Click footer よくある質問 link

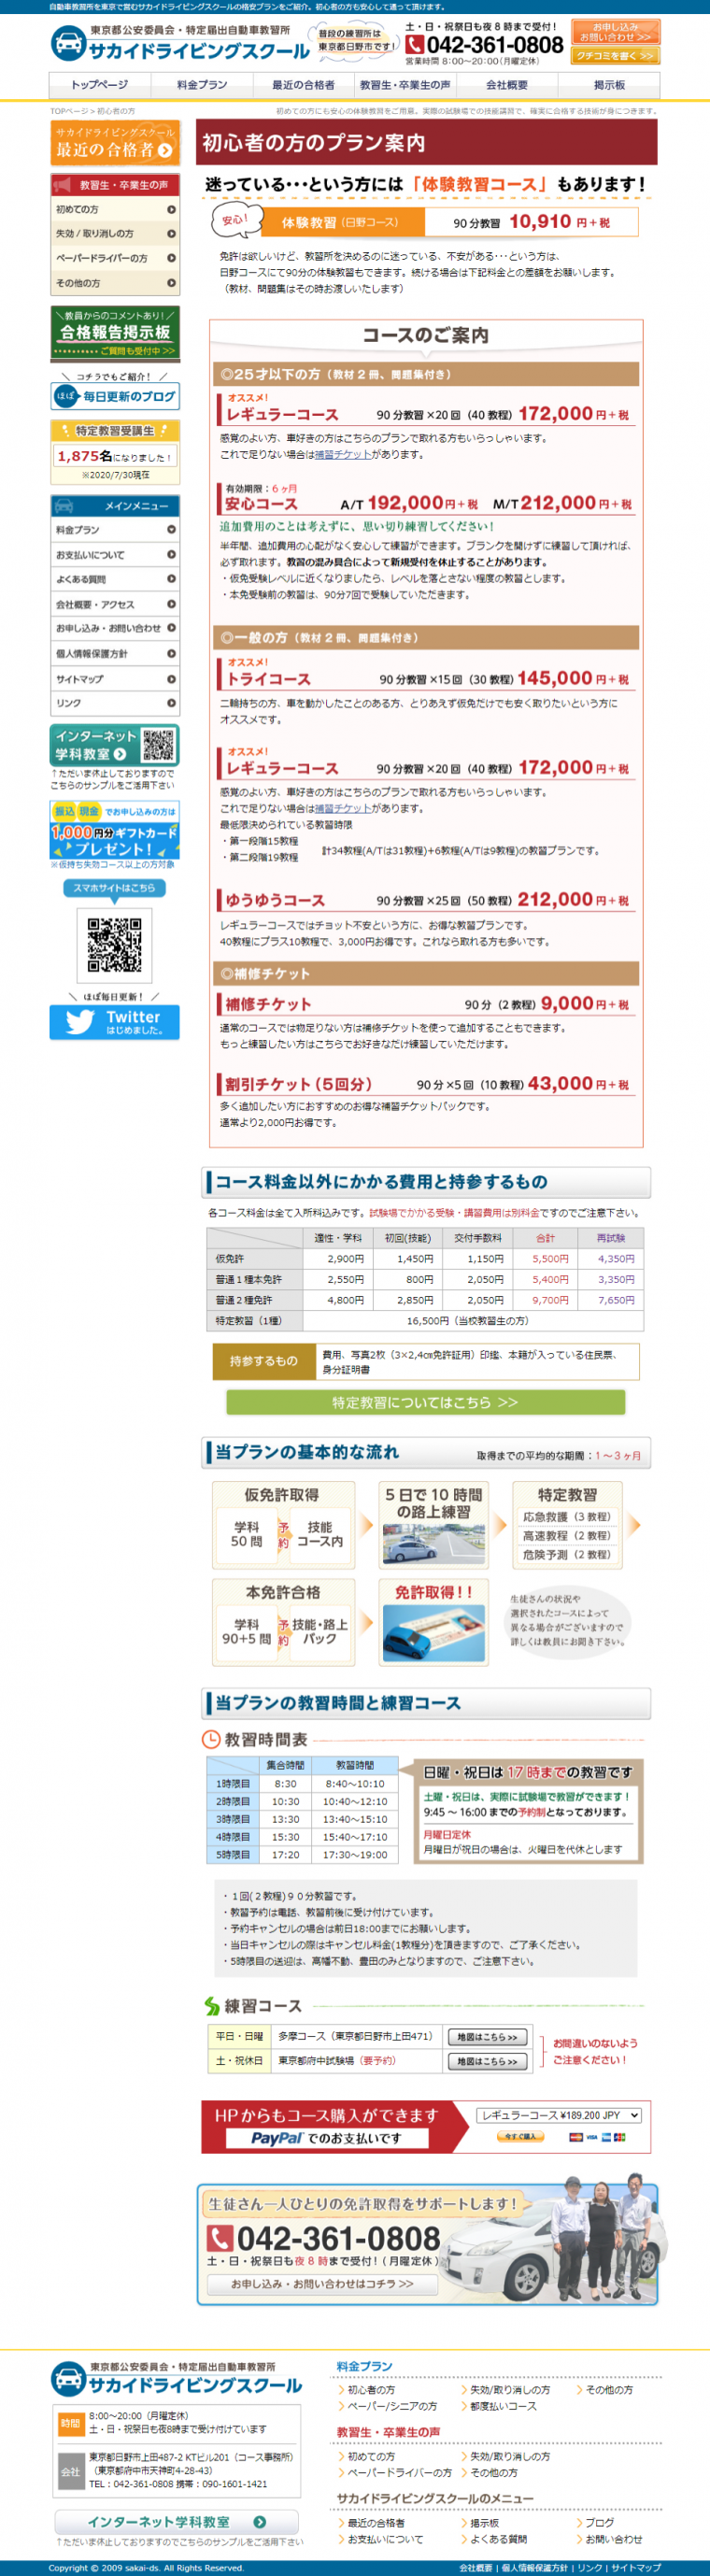(x=498, y=2539)
